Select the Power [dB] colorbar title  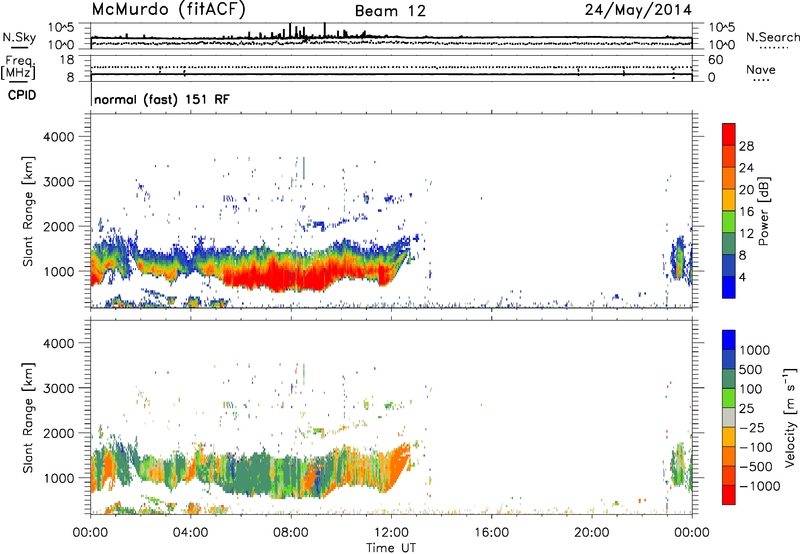tap(764, 211)
